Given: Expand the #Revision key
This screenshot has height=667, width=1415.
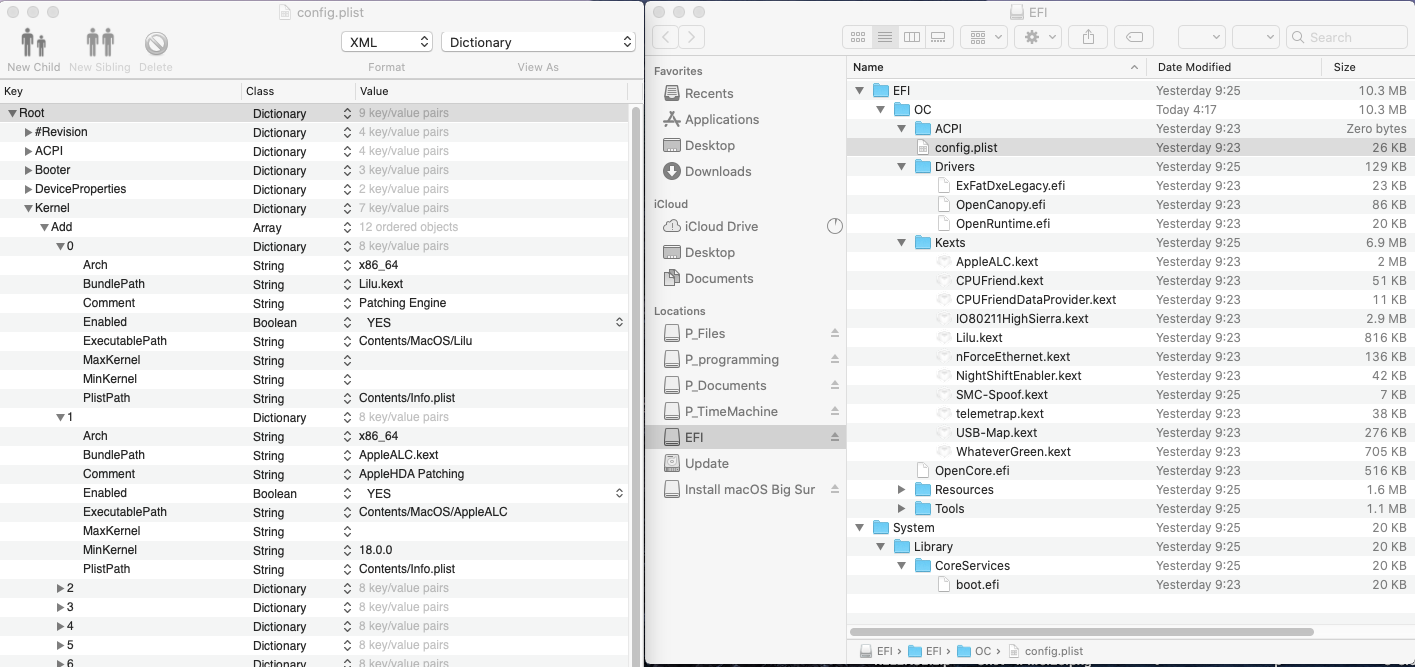Looking at the screenshot, I should point(28,132).
